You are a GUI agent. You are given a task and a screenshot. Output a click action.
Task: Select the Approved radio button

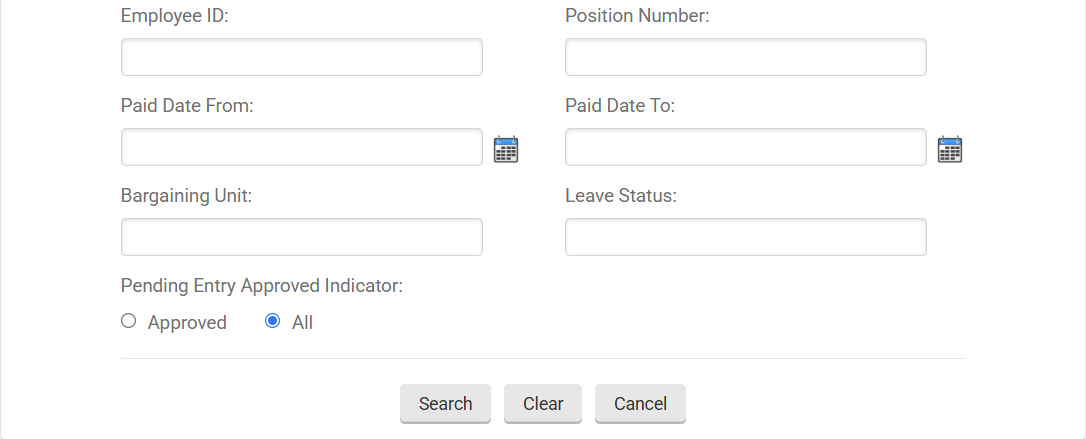pos(128,321)
